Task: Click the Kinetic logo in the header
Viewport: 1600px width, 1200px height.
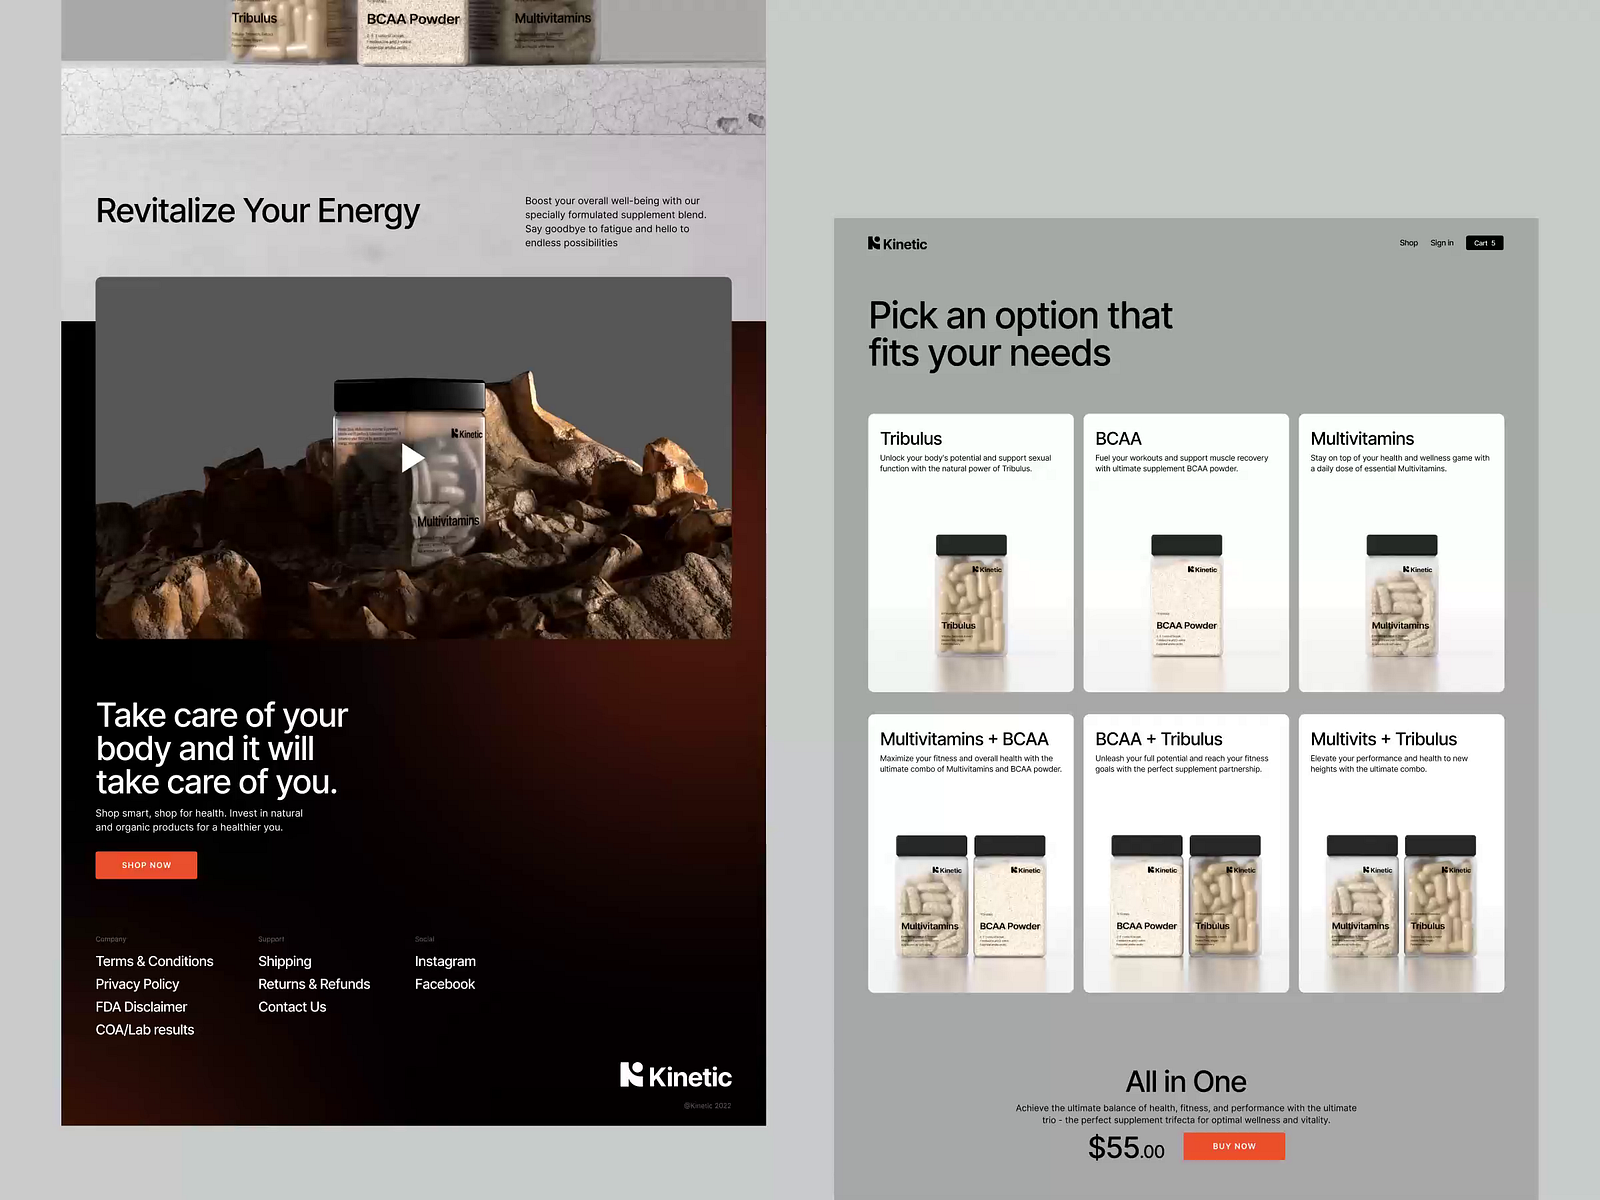Action: coord(897,244)
